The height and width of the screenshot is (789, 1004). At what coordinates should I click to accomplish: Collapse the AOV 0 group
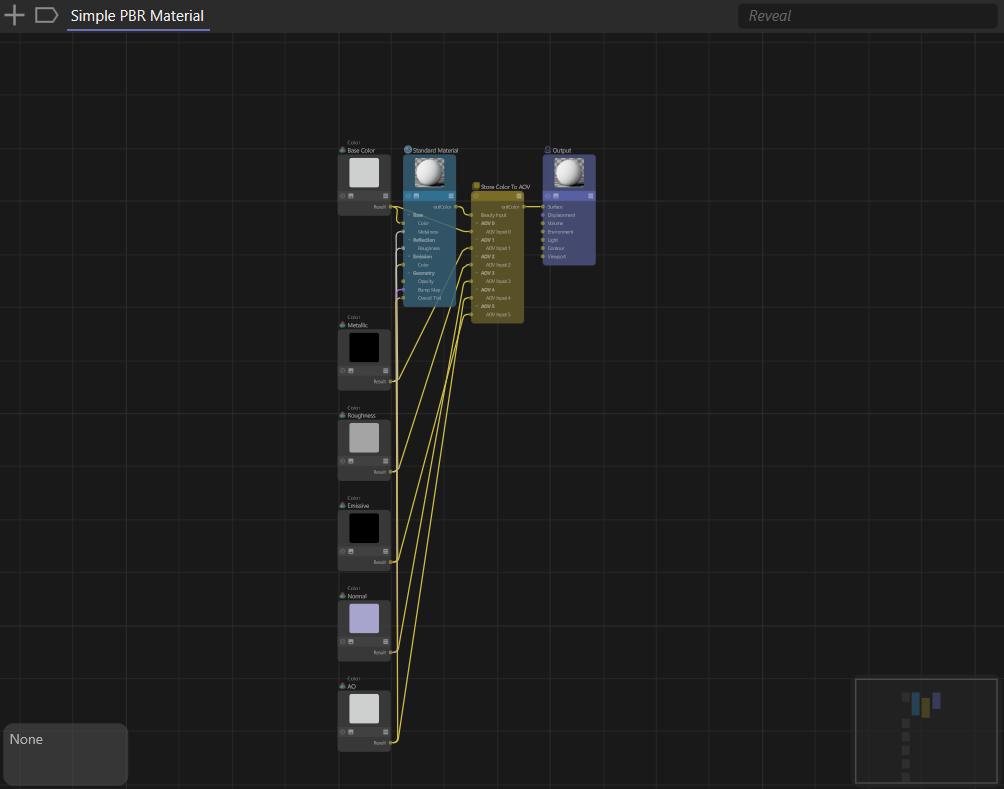pos(477,223)
